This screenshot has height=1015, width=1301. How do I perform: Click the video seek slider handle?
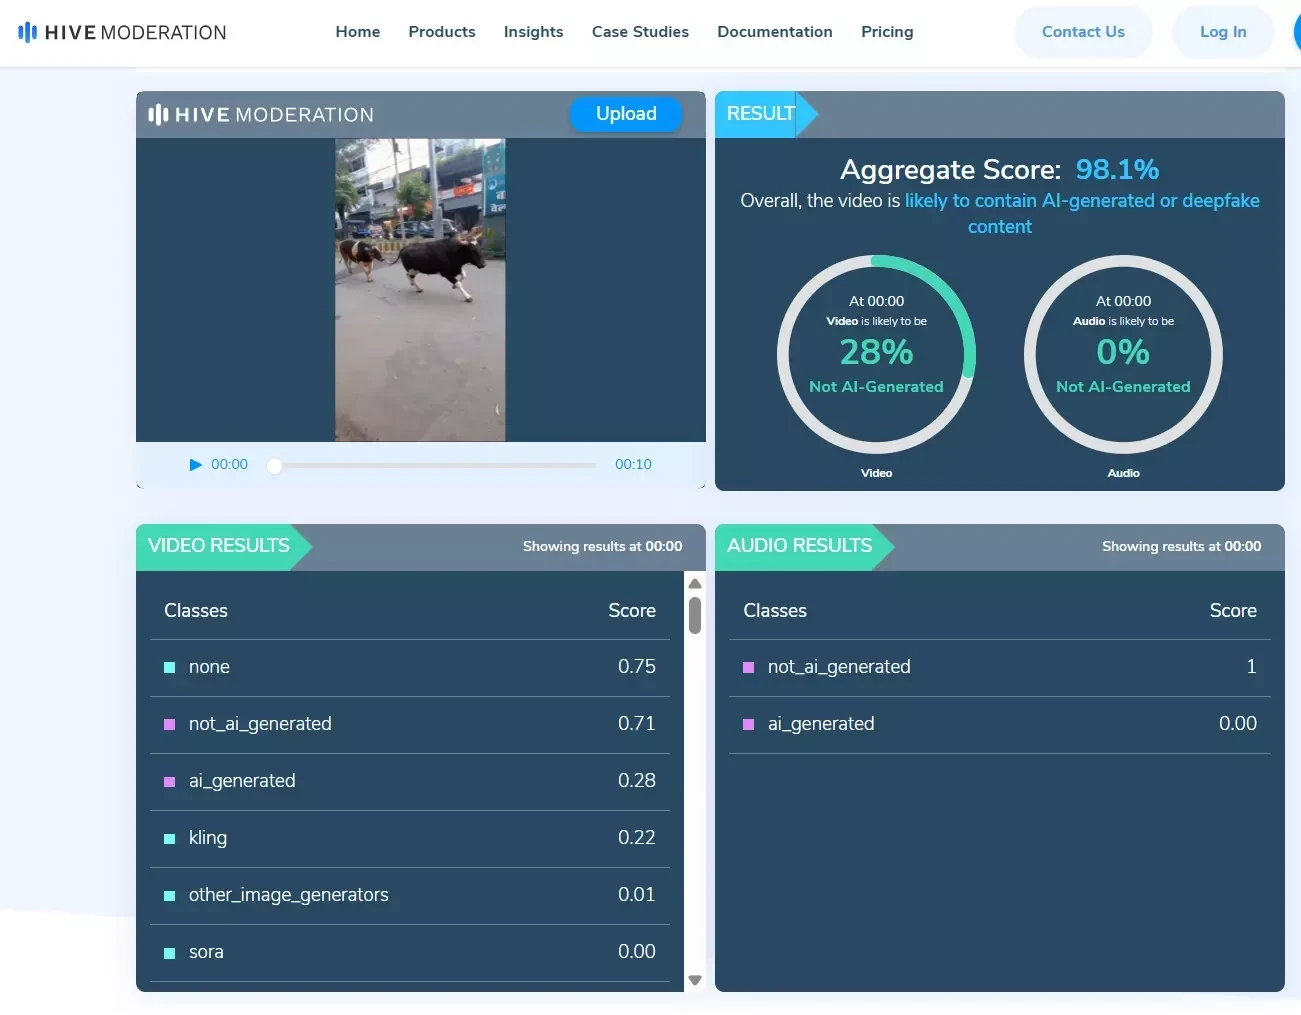275,465
